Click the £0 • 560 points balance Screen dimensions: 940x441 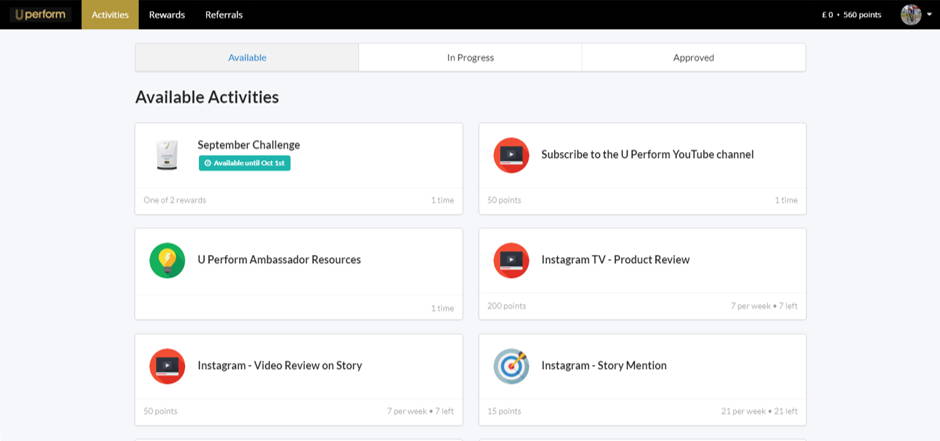[x=851, y=15]
